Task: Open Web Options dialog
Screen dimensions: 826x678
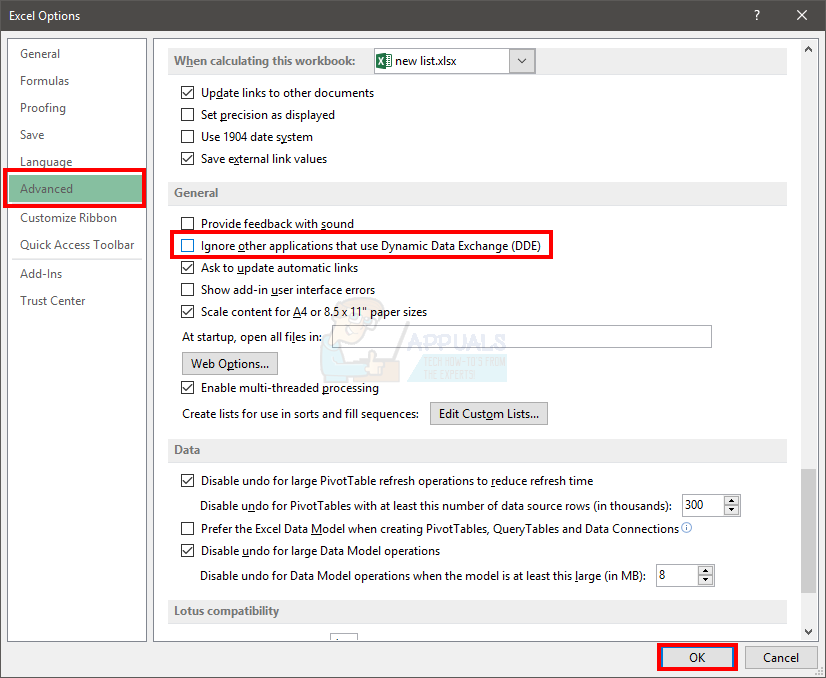Action: 230,363
